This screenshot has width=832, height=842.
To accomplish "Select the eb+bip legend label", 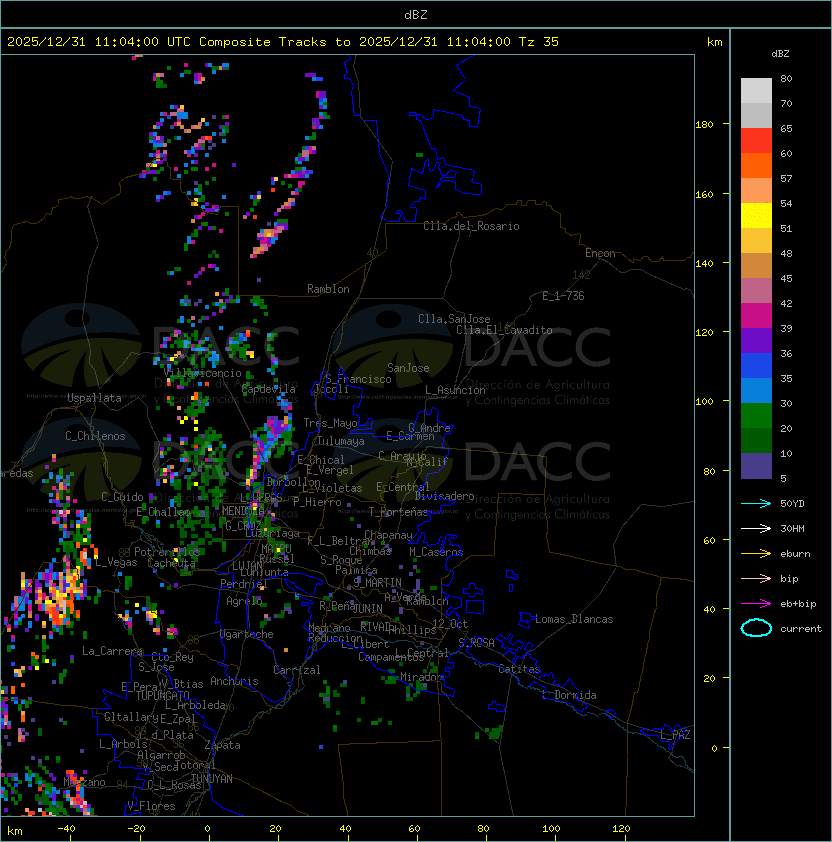I will point(798,604).
